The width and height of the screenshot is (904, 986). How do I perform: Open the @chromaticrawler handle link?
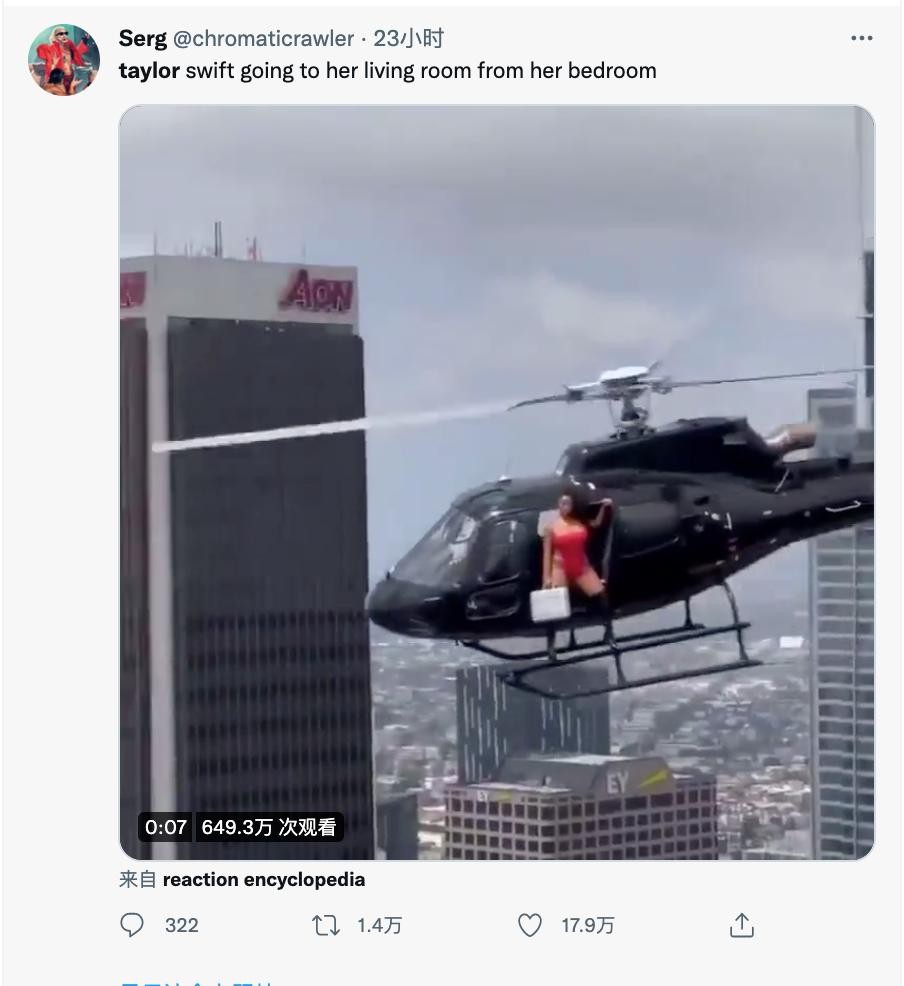tap(263, 38)
